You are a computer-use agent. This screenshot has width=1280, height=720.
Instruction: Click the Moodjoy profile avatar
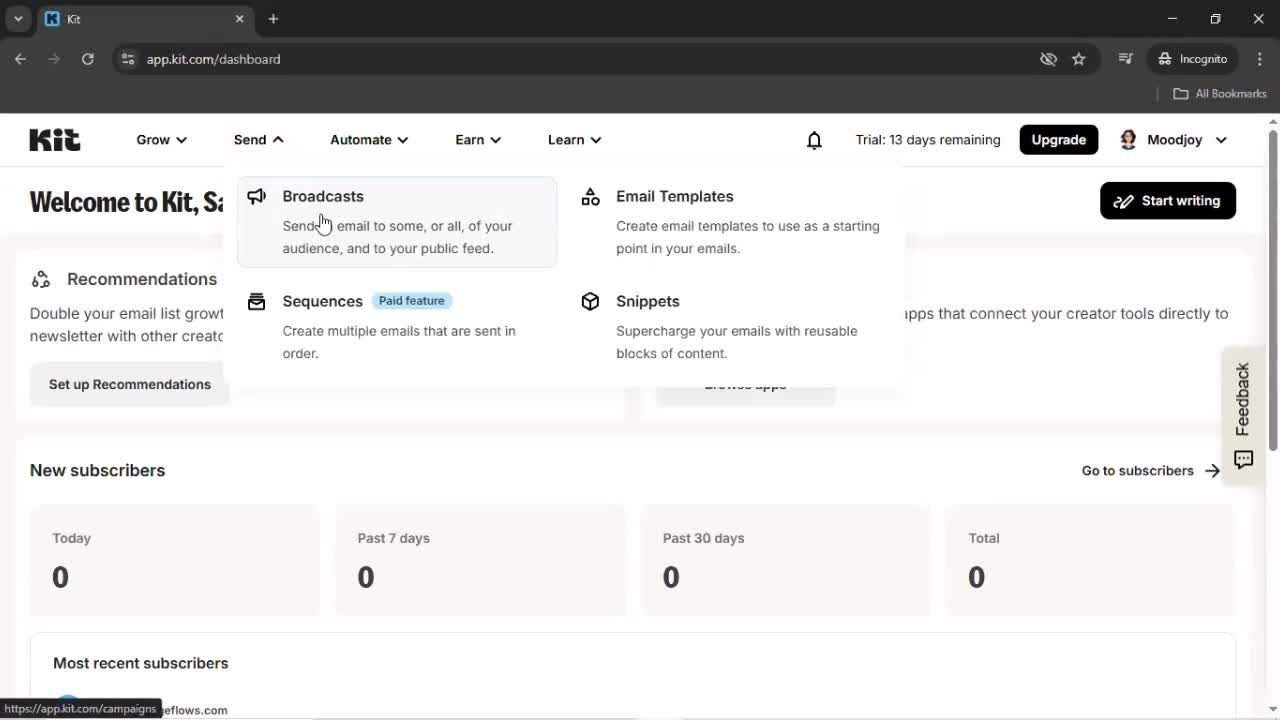pos(1128,140)
